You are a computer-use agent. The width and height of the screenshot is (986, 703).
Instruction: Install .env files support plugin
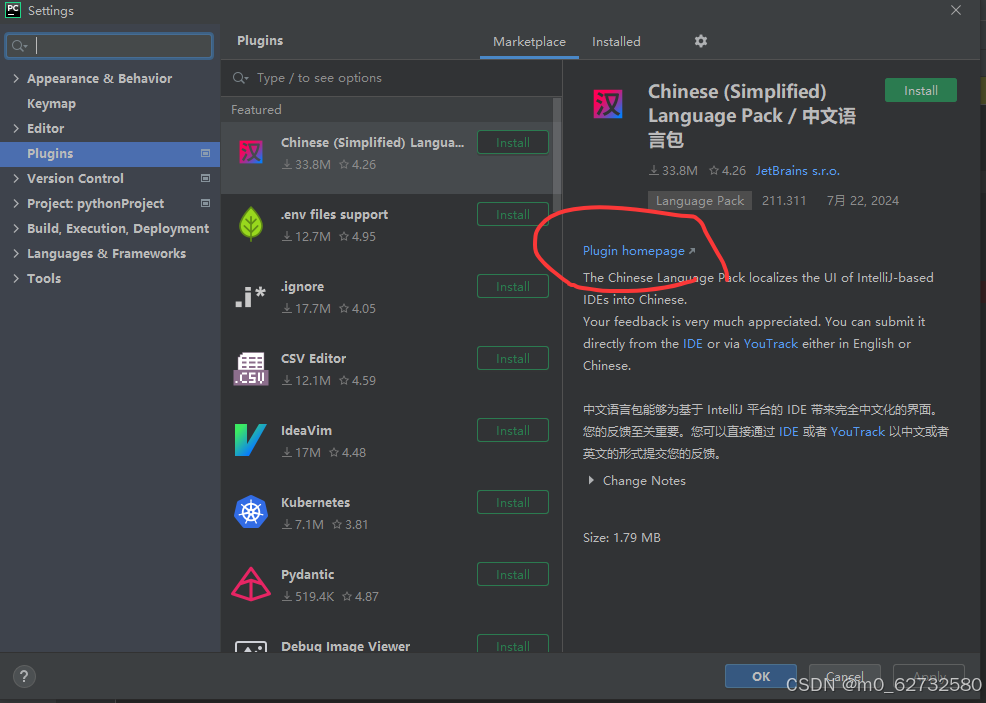pyautogui.click(x=512, y=214)
